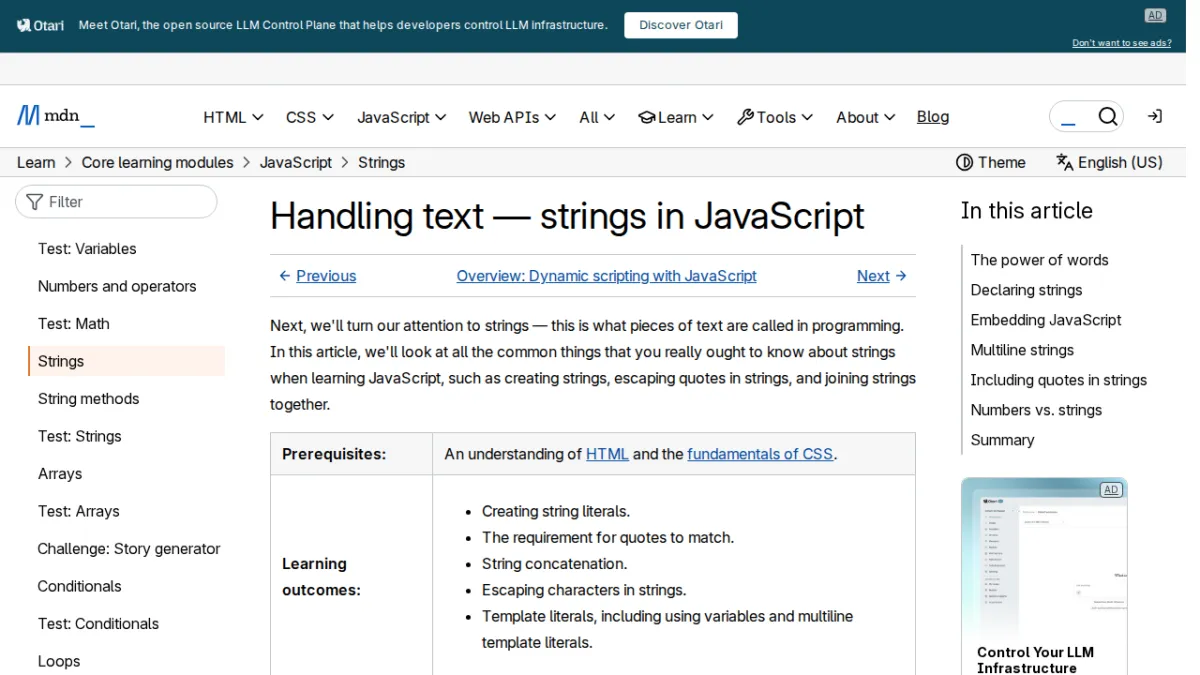Open Challenge: Story generator in sidebar
The image size is (1200, 675).
[129, 549]
